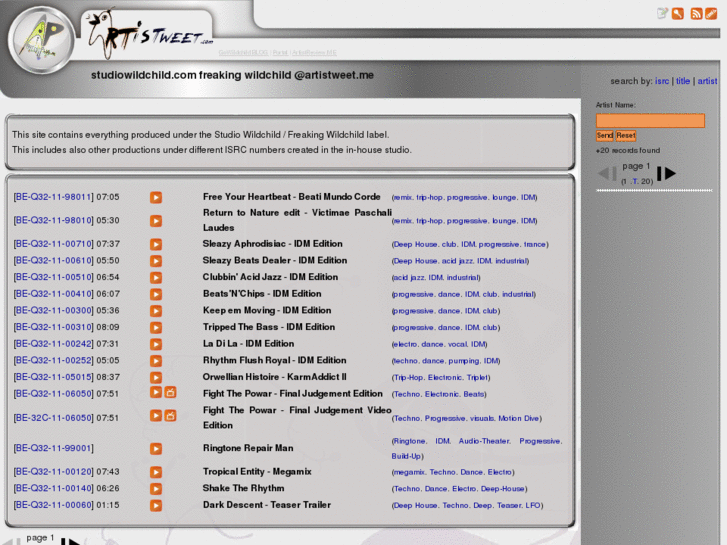Click the page range link under page 1
Screen dimensions: 727x545
tap(637, 181)
